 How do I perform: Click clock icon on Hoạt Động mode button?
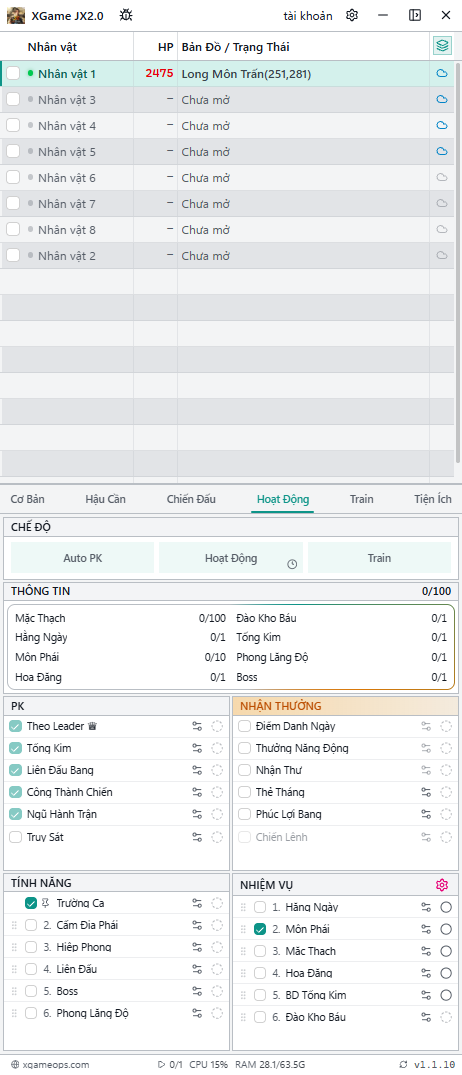pos(292,564)
